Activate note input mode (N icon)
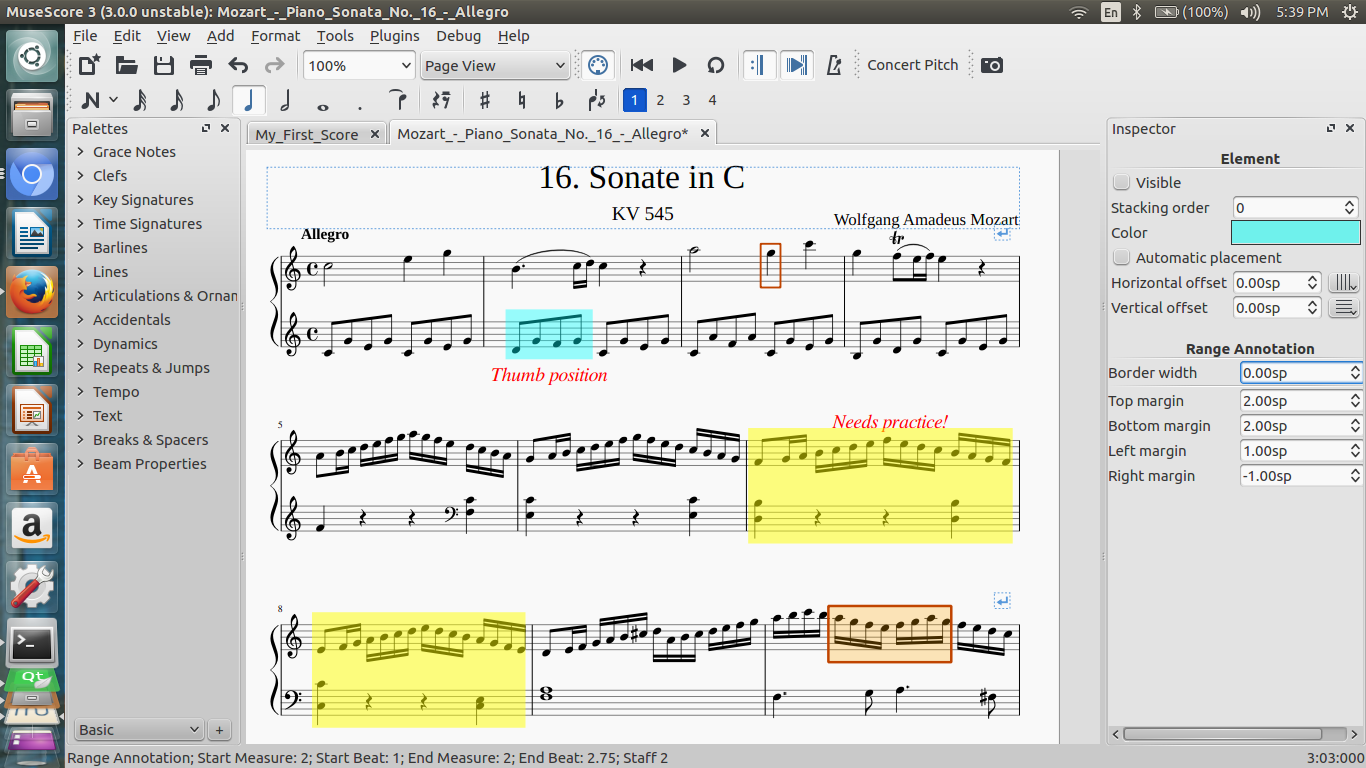The height and width of the screenshot is (768, 1366). [x=90, y=100]
